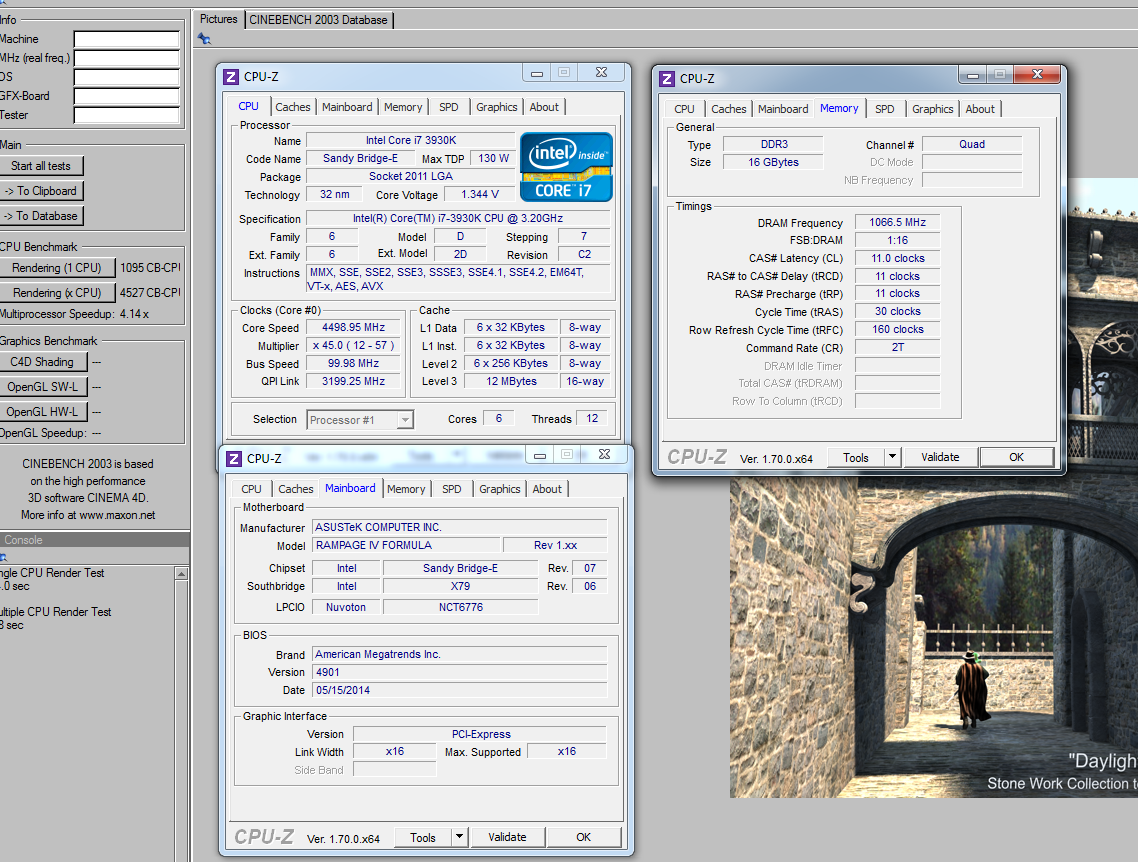1138x862 pixels.
Task: Click the MHz (real freq.) input field
Action: (126, 58)
